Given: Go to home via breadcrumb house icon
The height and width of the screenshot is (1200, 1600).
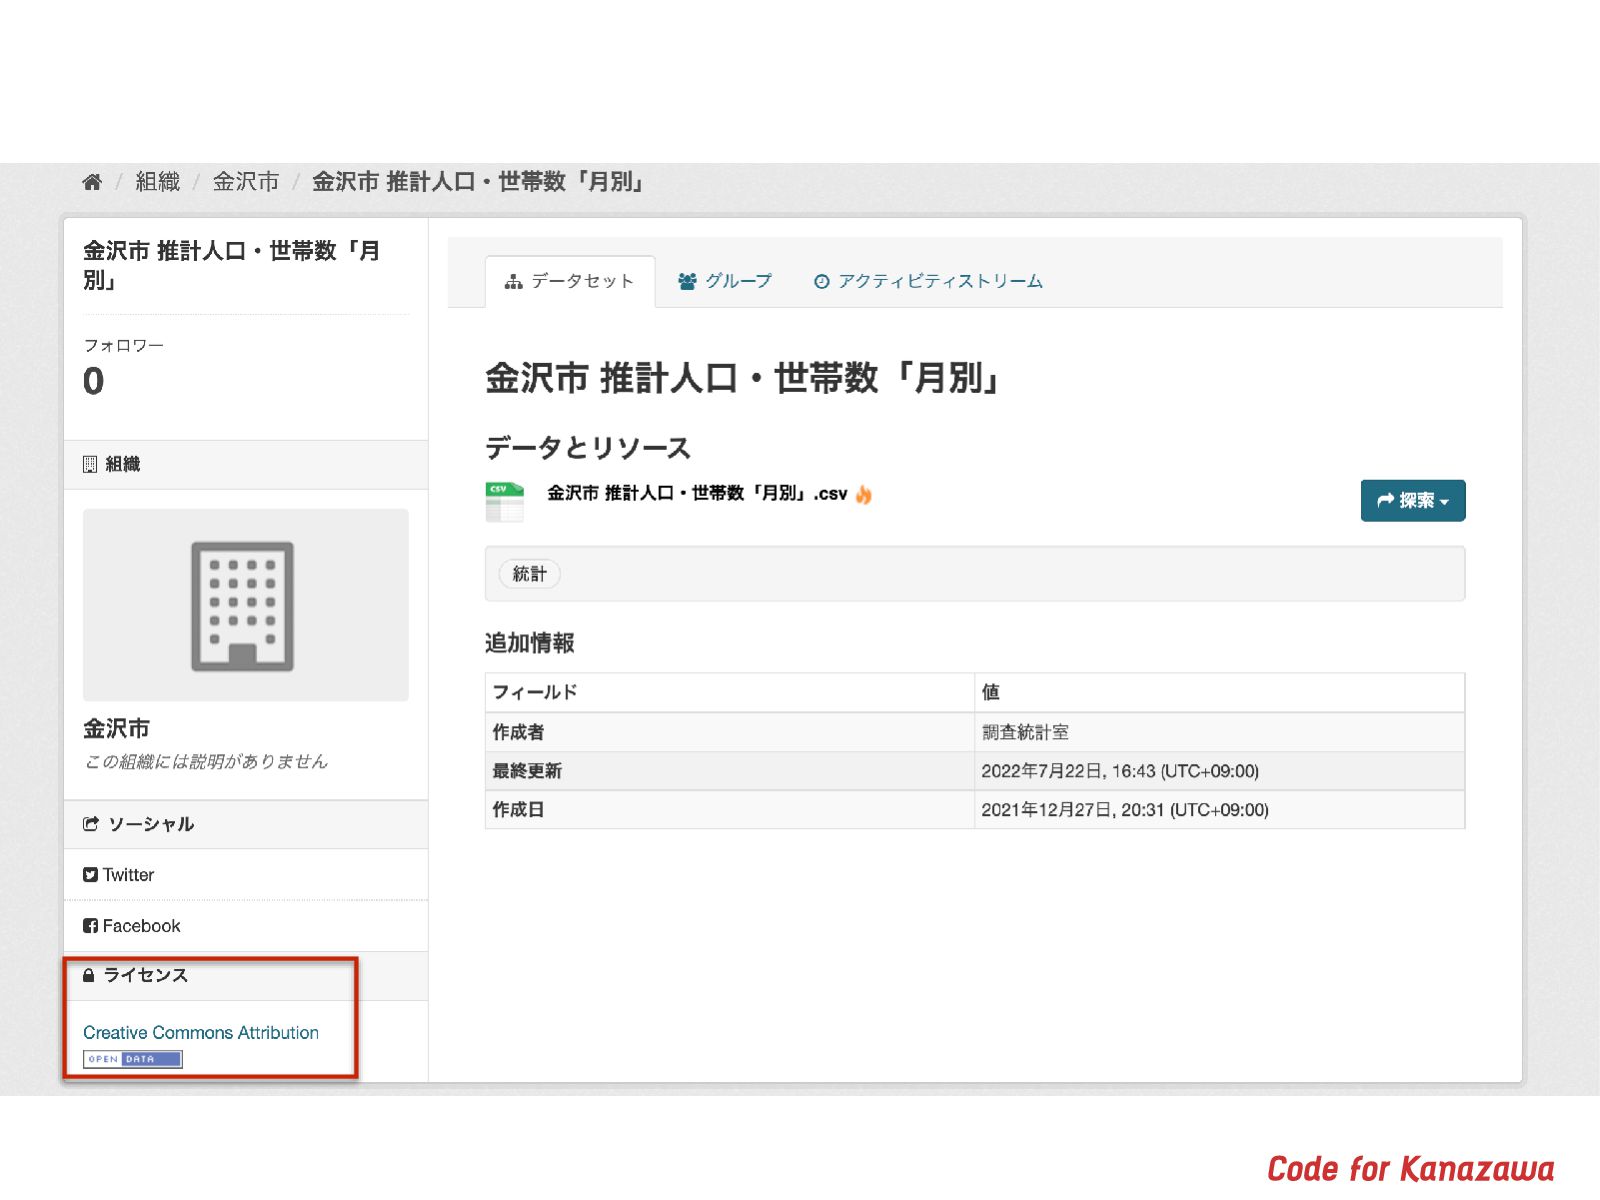Looking at the screenshot, I should (x=92, y=182).
